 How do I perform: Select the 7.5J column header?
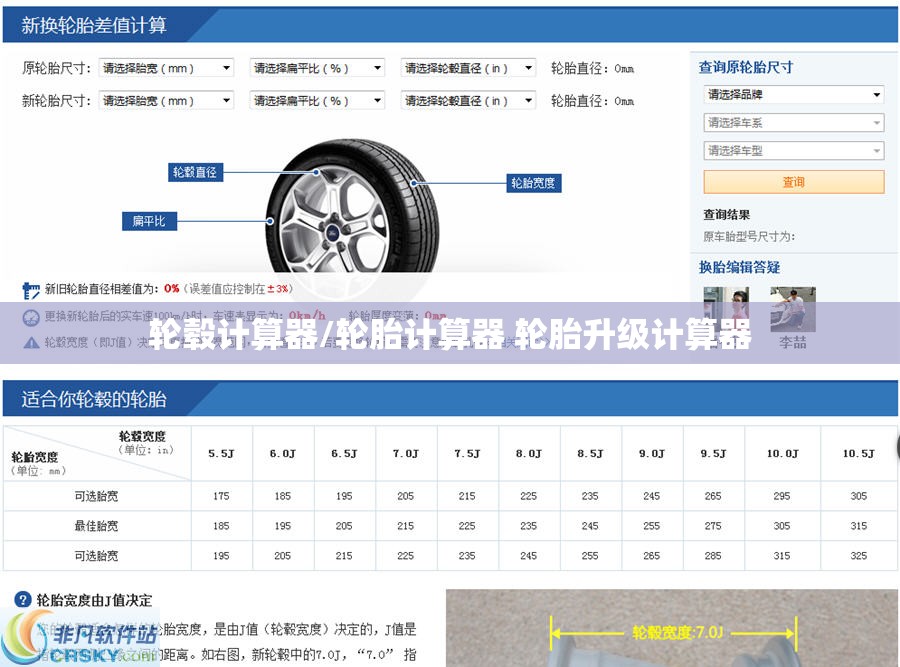click(x=467, y=453)
